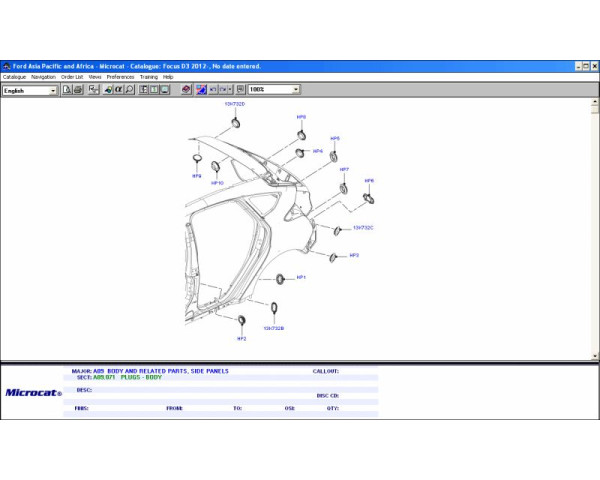Click the blue and red illustration icon
Viewport: 600px width, 480px height.
[200, 89]
